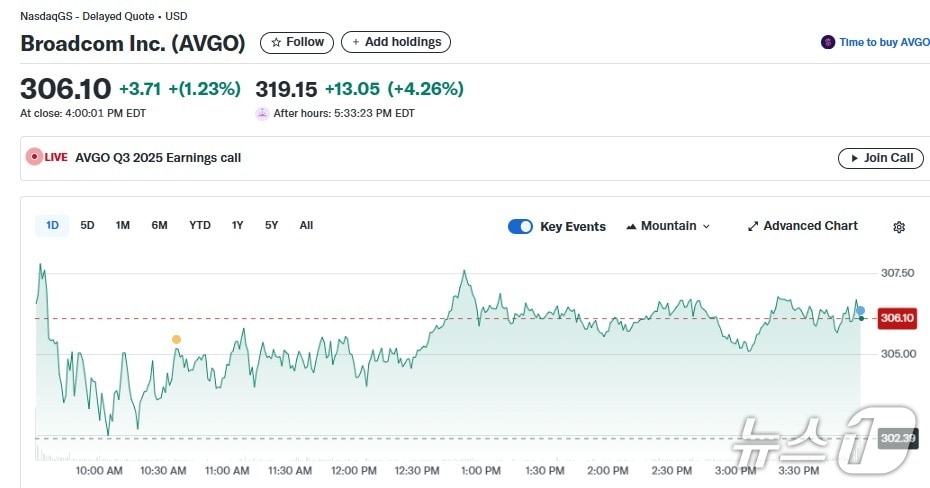Join the AVGO earnings call

pyautogui.click(x=880, y=158)
